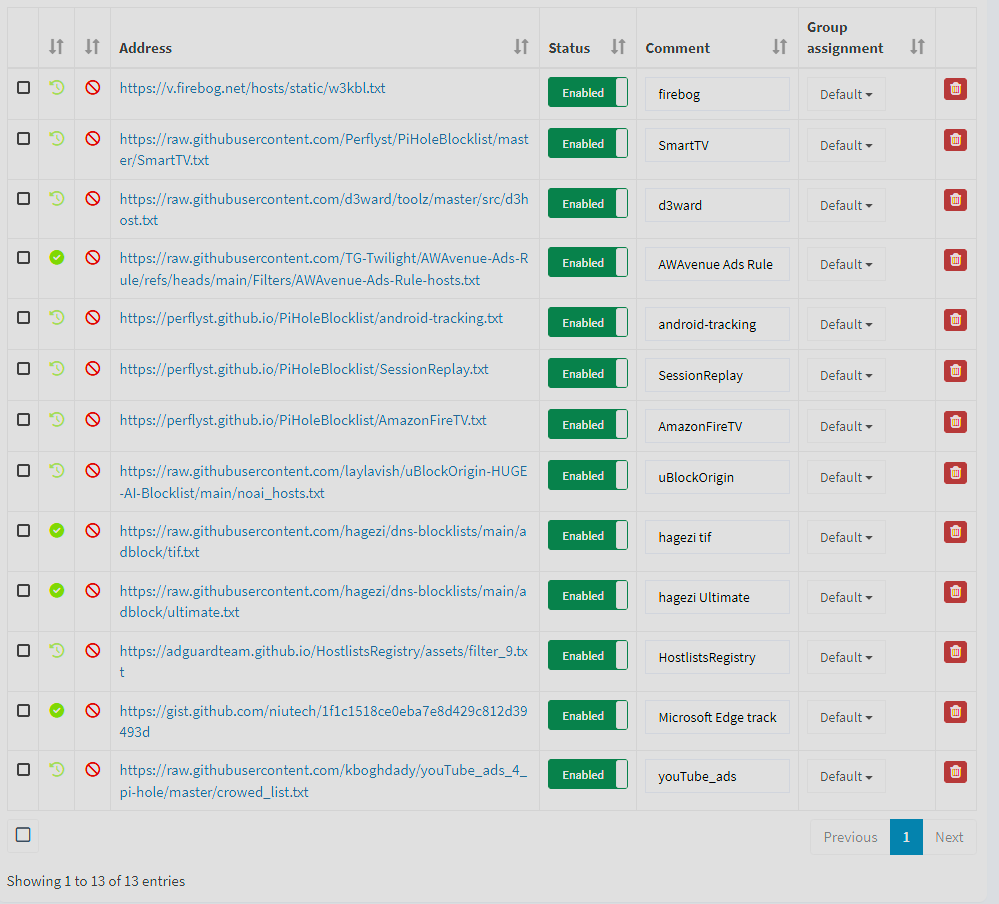
Task: Click the select-all checkbox below the table
Action: (23, 835)
